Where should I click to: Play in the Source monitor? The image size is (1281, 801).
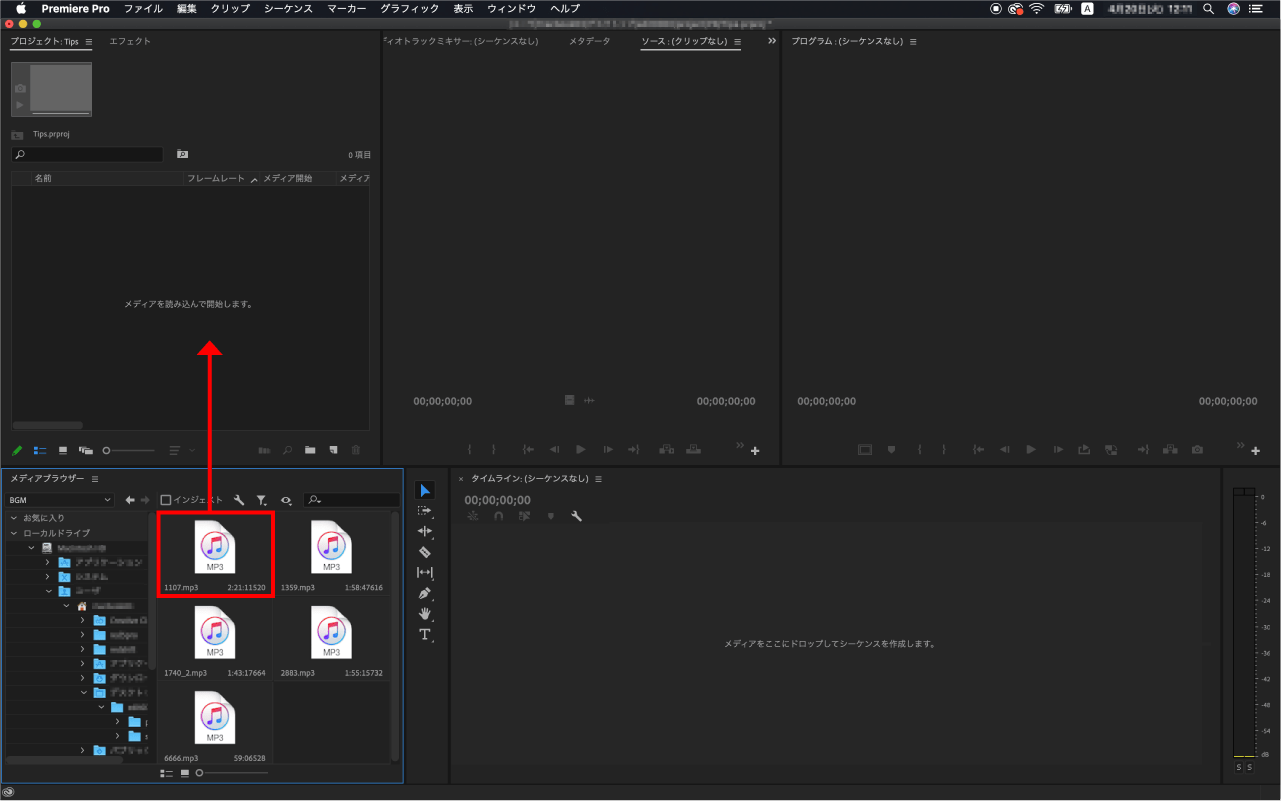tap(581, 450)
